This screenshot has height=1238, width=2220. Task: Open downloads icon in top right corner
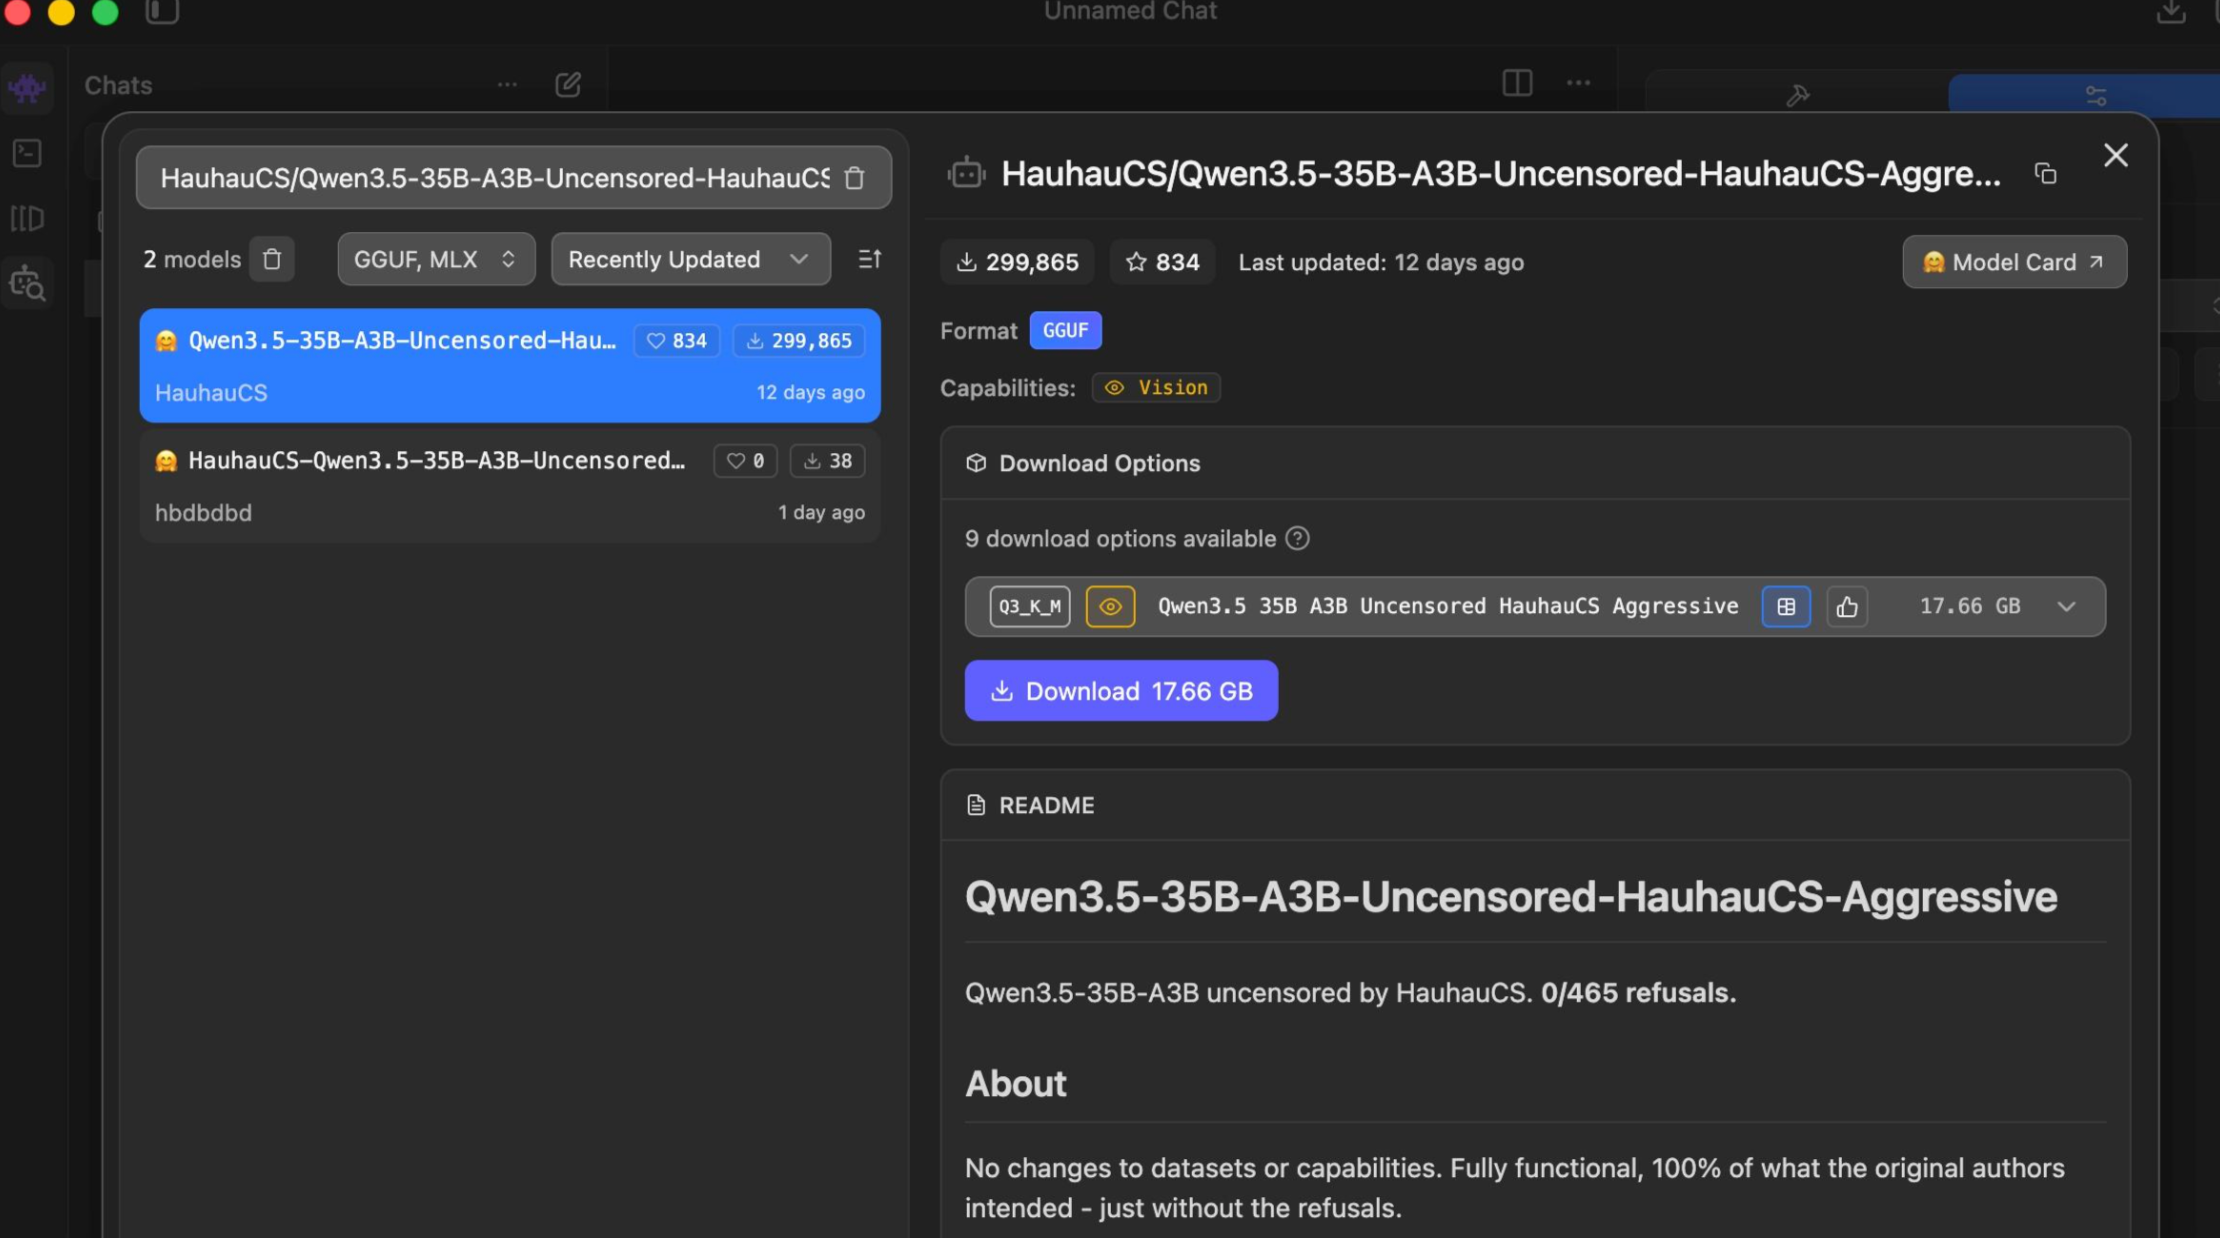(2170, 12)
